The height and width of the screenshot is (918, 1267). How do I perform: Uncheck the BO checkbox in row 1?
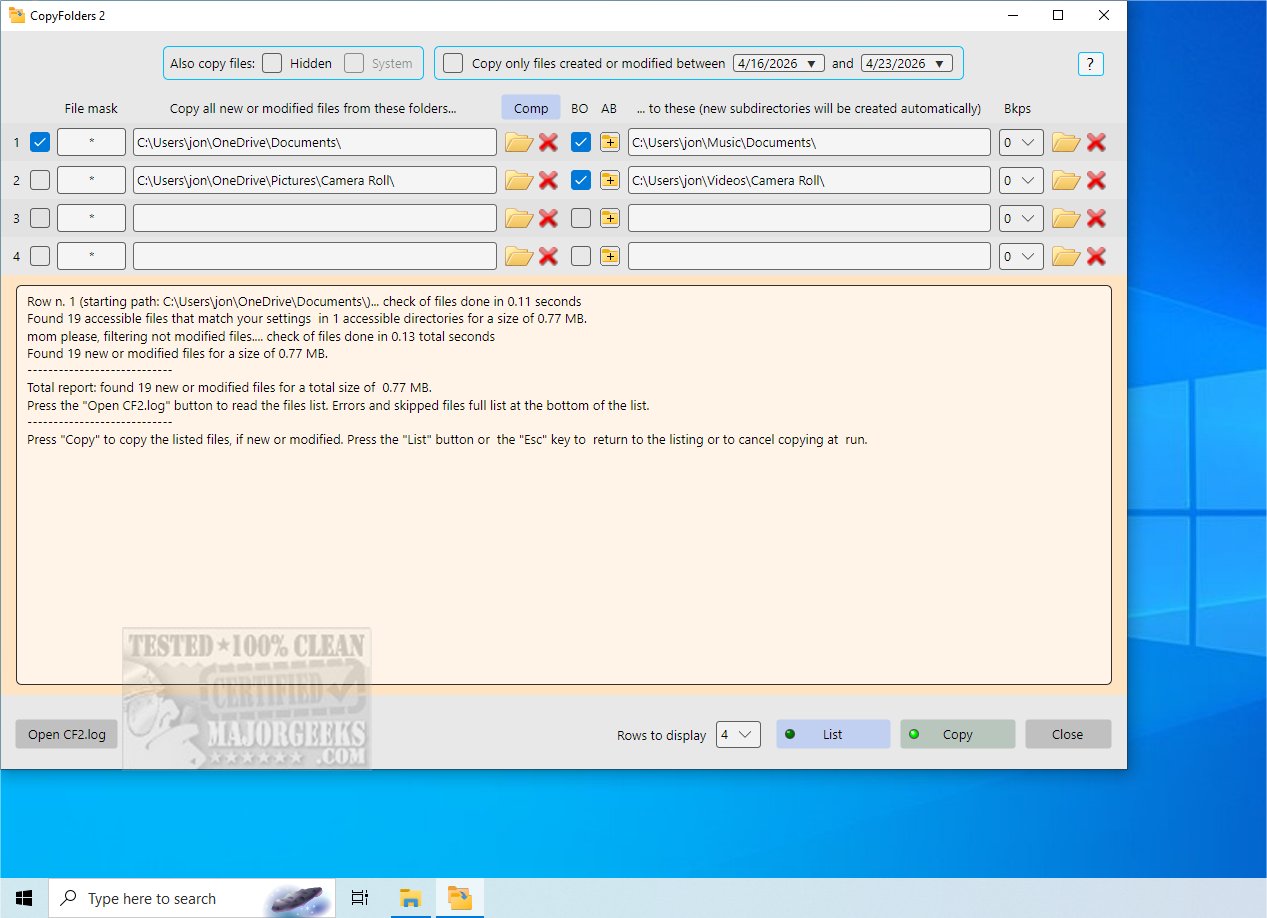tap(581, 142)
